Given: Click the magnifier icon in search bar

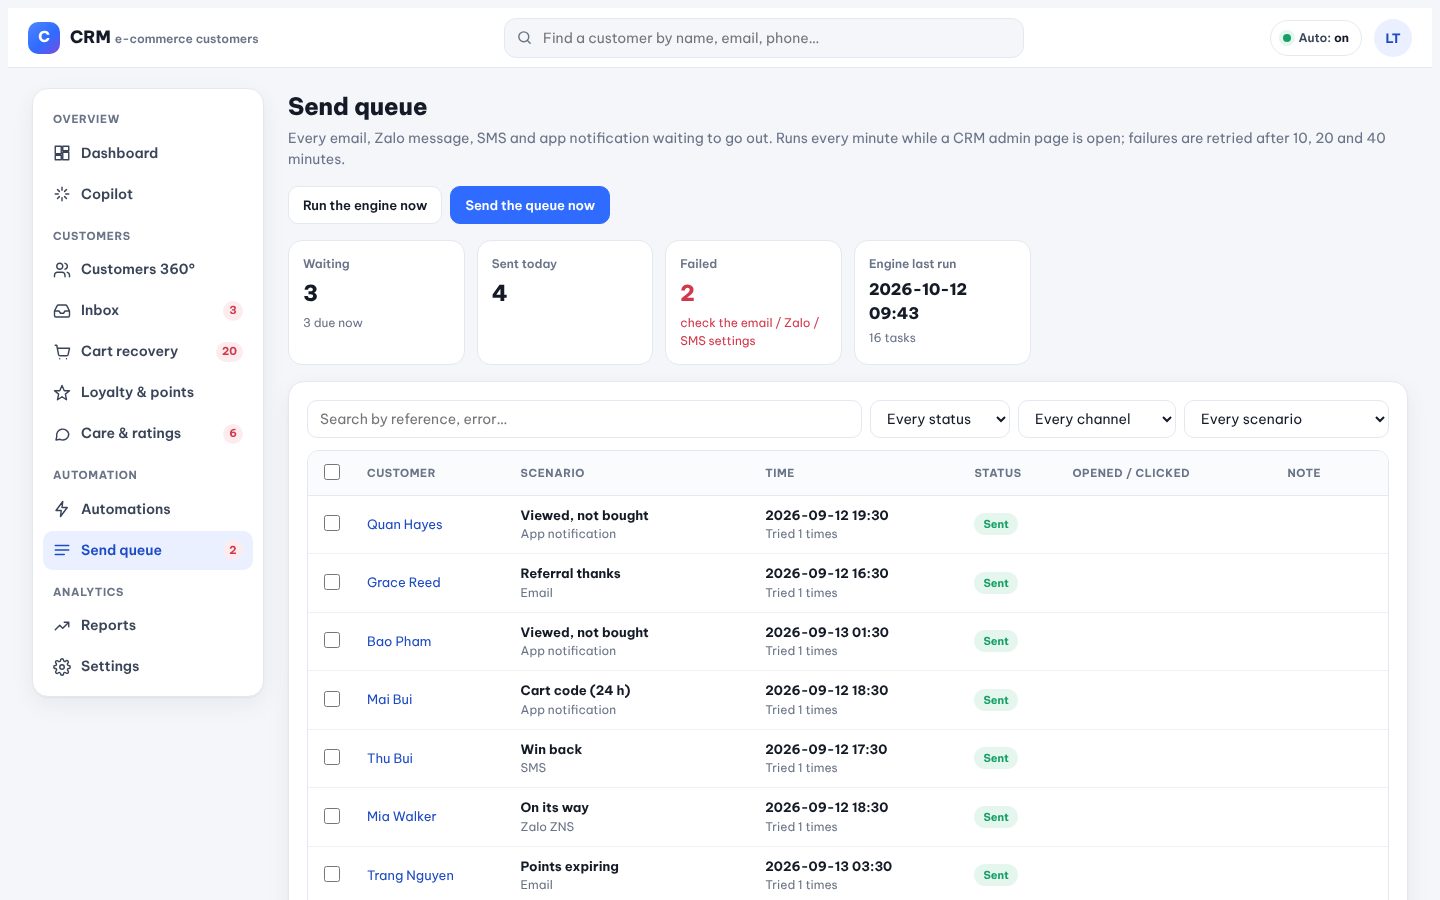Looking at the screenshot, I should coord(524,38).
